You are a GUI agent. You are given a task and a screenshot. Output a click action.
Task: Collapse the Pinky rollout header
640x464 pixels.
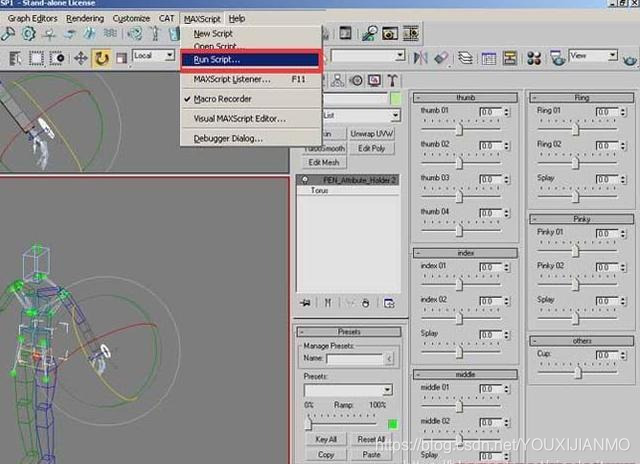tap(582, 219)
